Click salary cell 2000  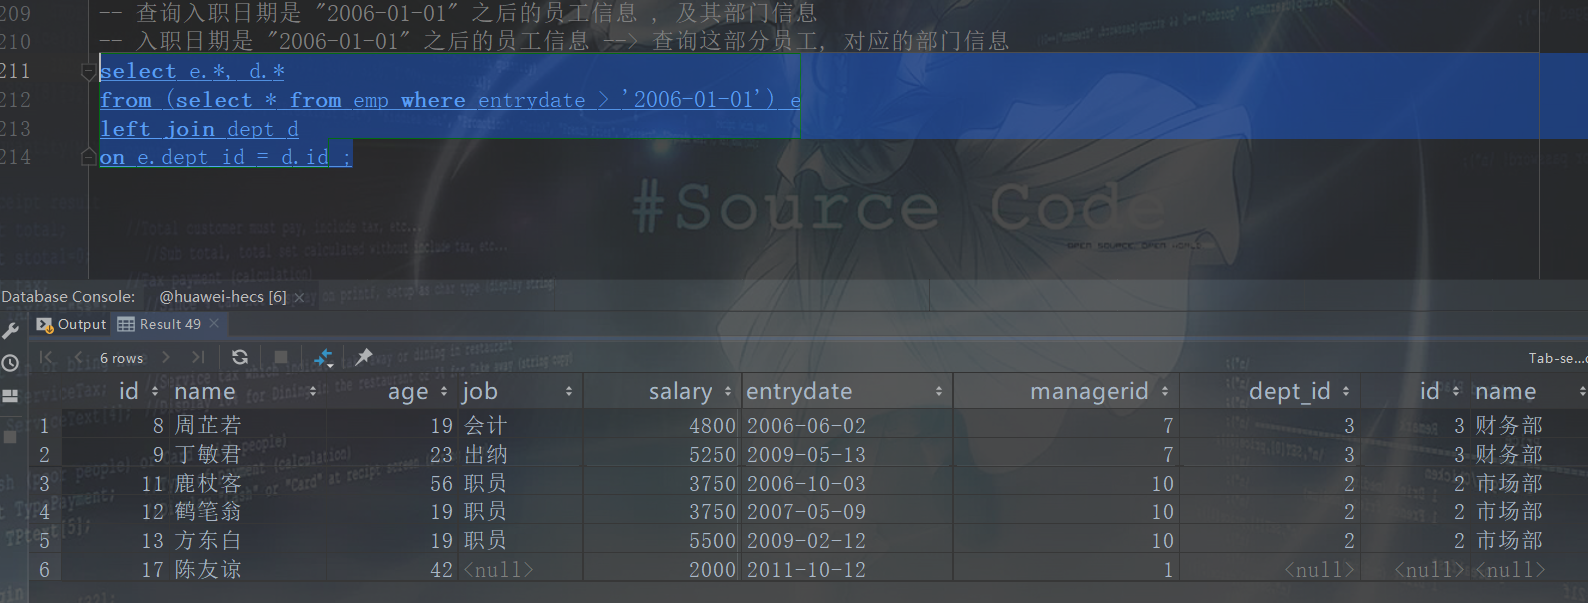coord(712,570)
